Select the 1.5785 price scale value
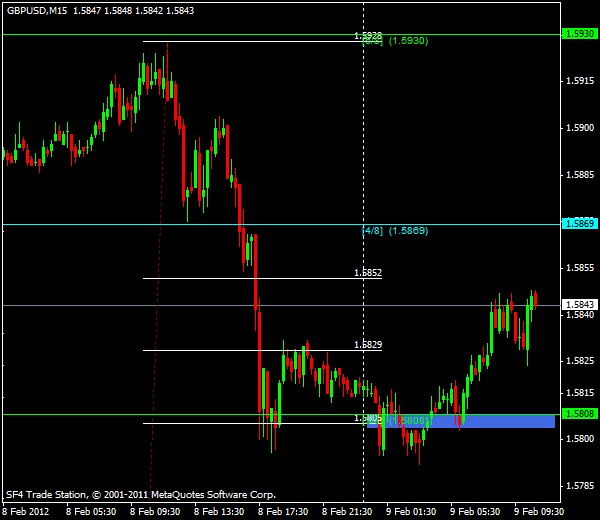The width and height of the screenshot is (600, 520). tap(580, 486)
